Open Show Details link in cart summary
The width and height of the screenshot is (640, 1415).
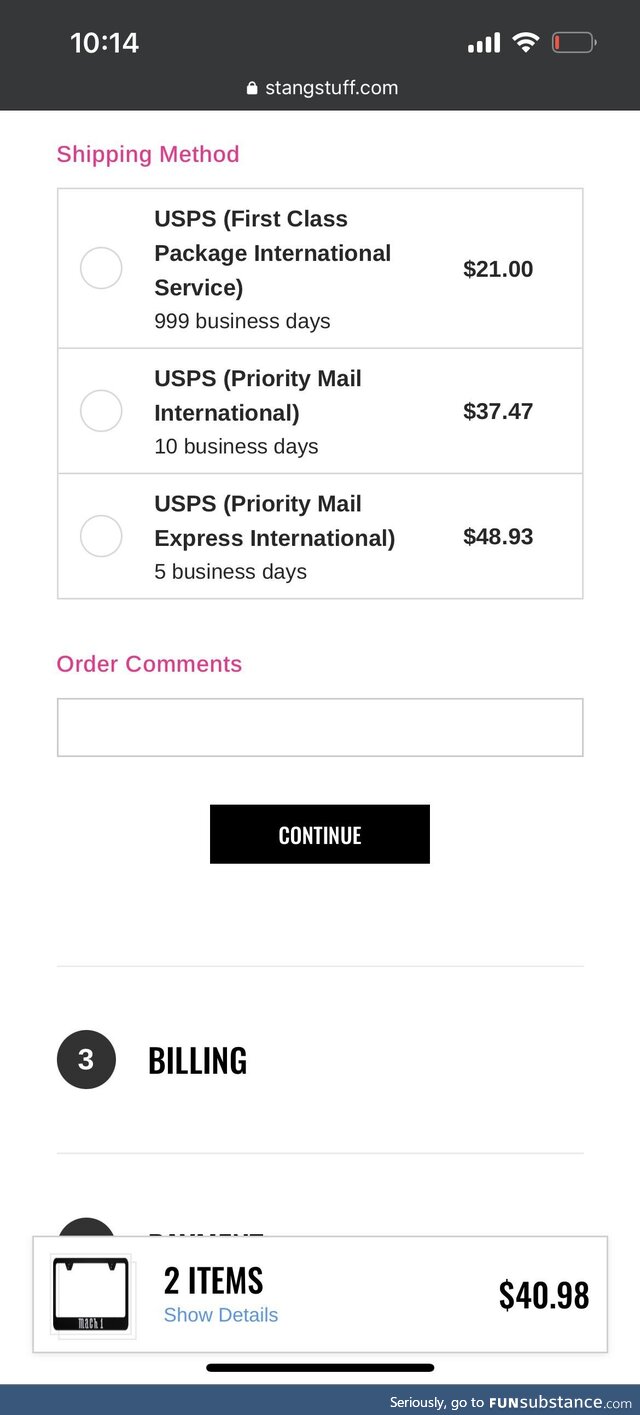[220, 1315]
